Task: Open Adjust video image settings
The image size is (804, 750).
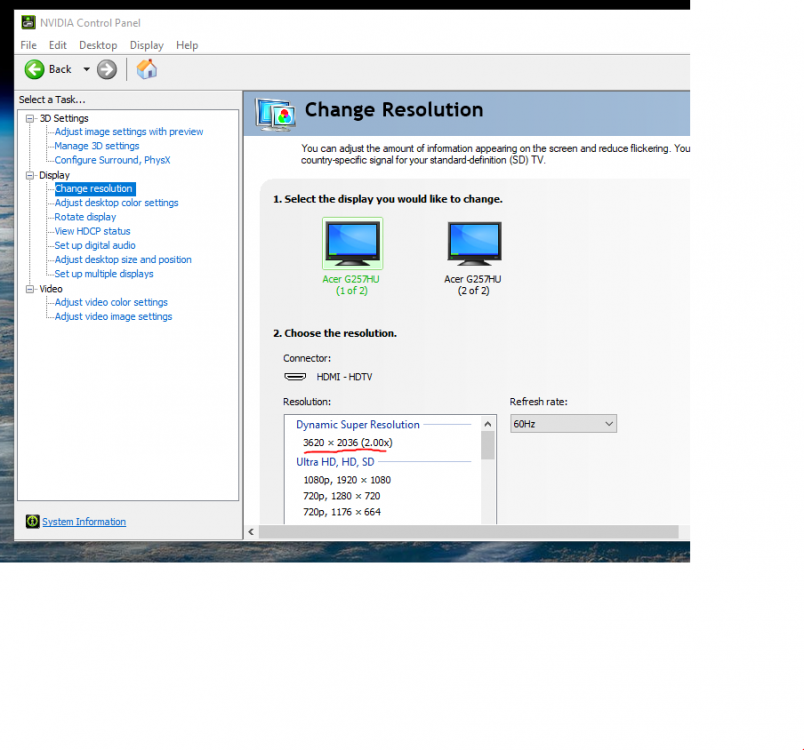Action: [x=113, y=317]
